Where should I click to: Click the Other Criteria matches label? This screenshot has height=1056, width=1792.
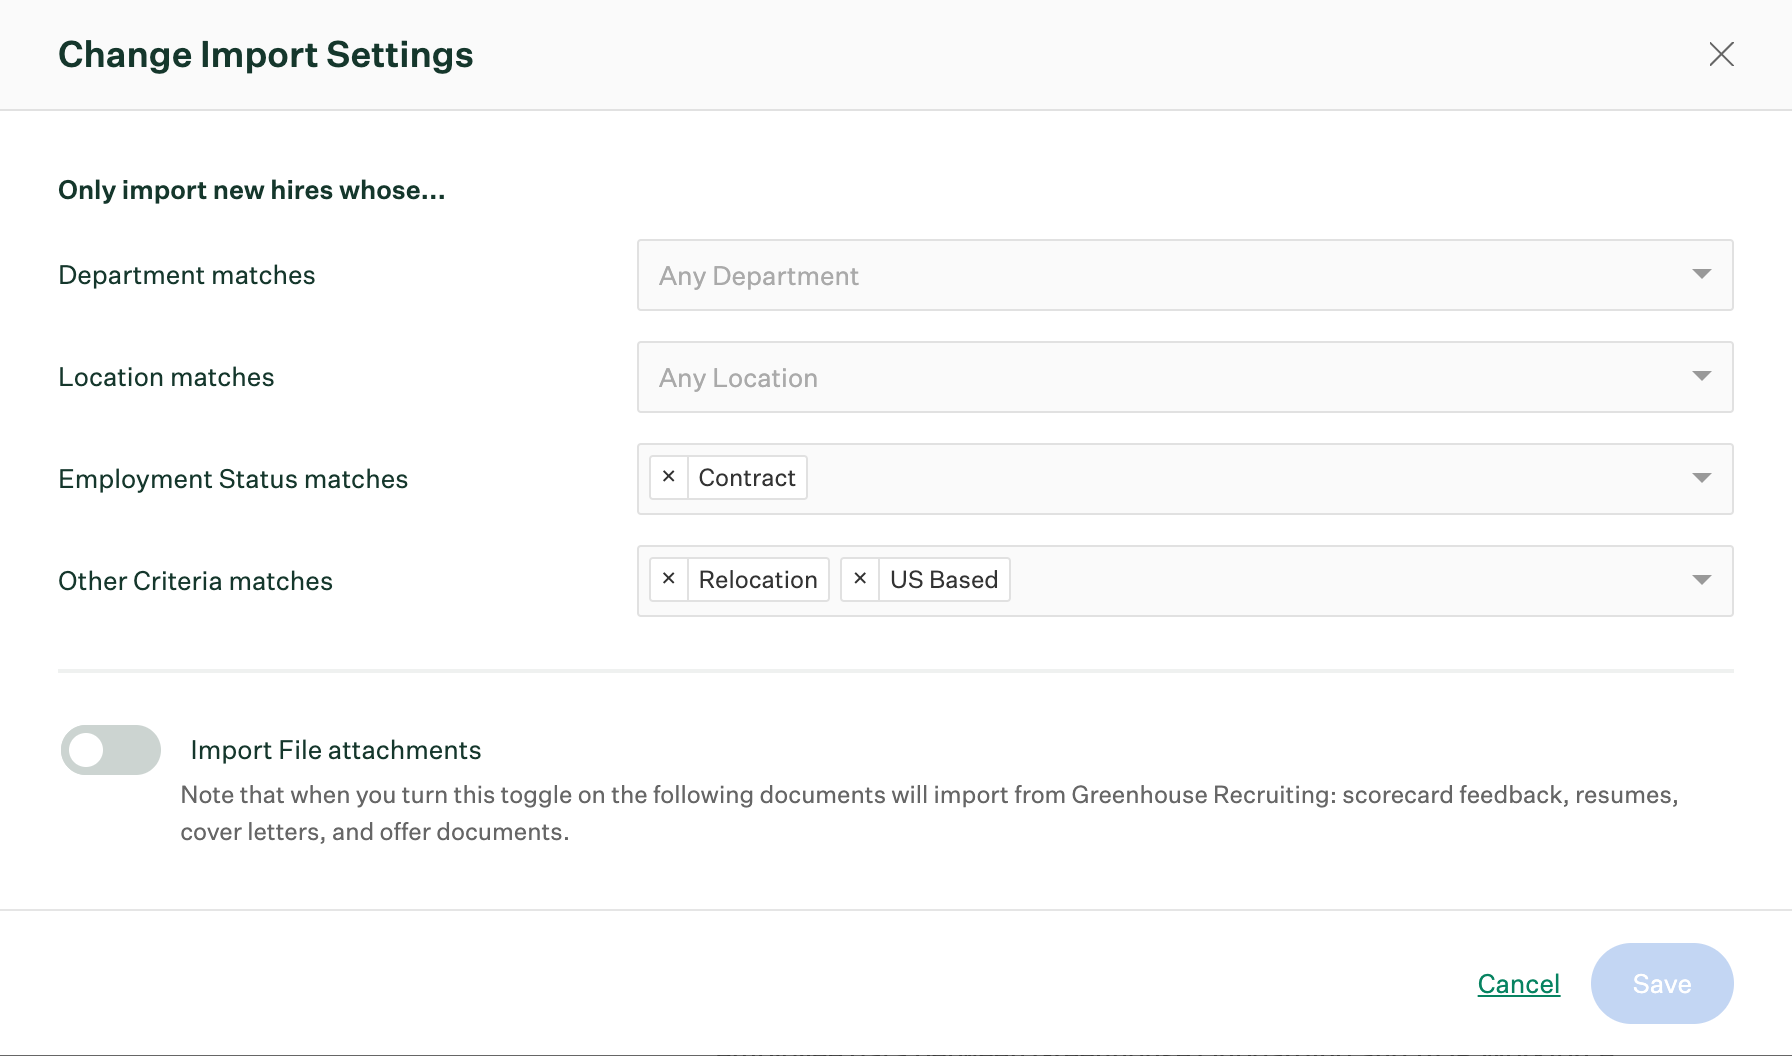[x=195, y=581]
